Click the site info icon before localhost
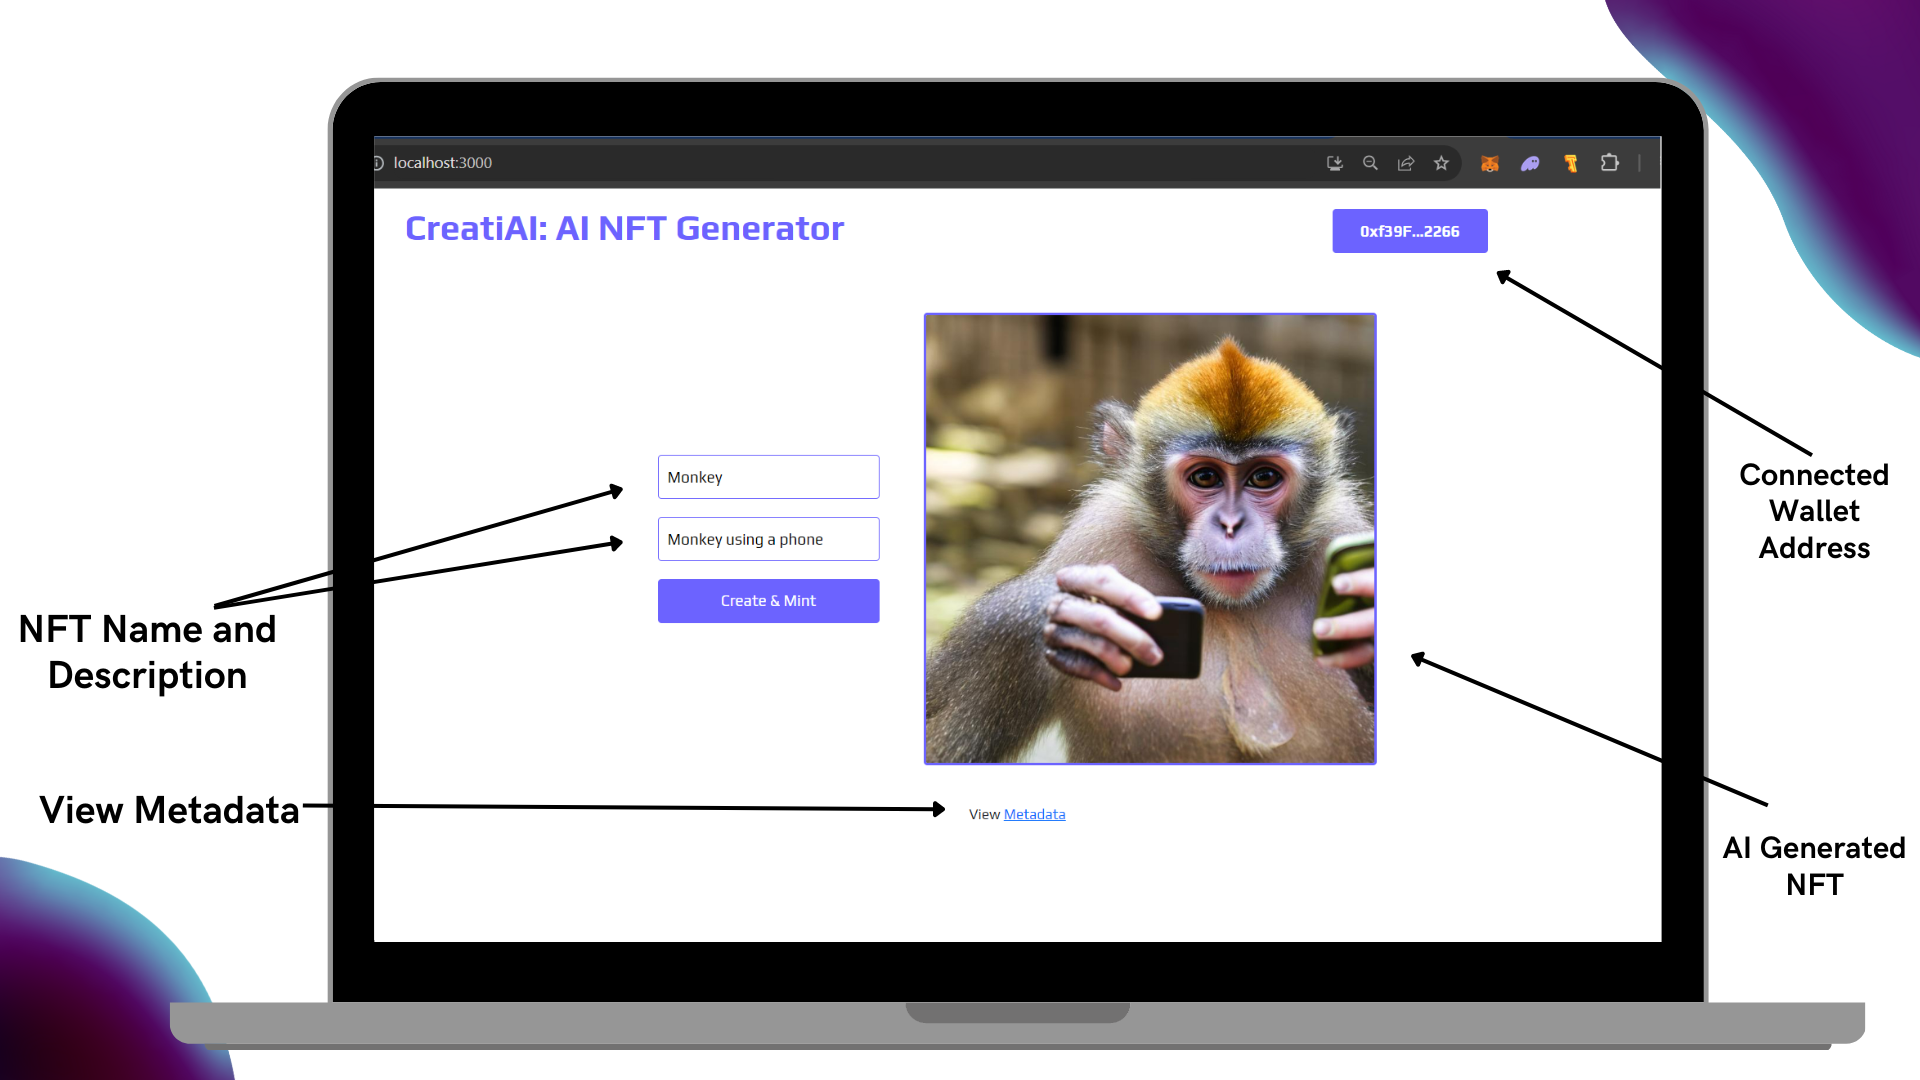 click(x=379, y=163)
